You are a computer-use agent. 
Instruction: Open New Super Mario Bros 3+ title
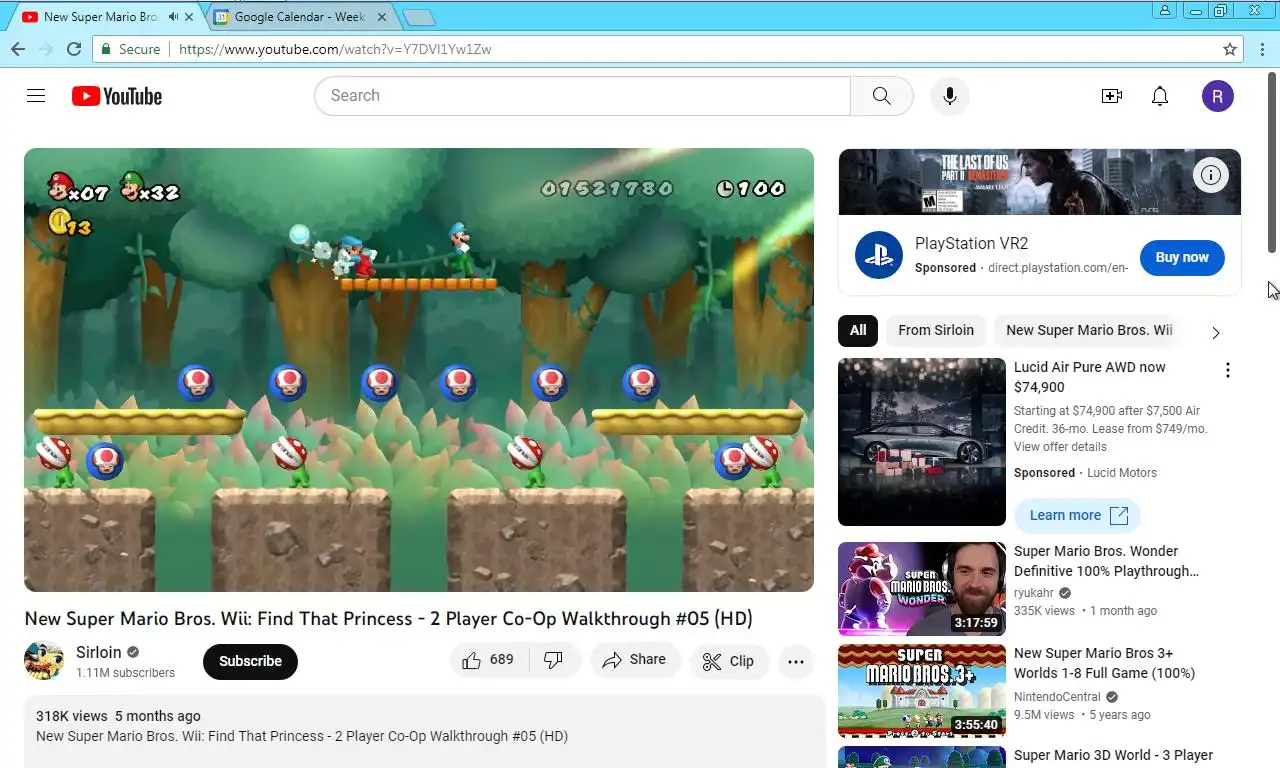1104,663
